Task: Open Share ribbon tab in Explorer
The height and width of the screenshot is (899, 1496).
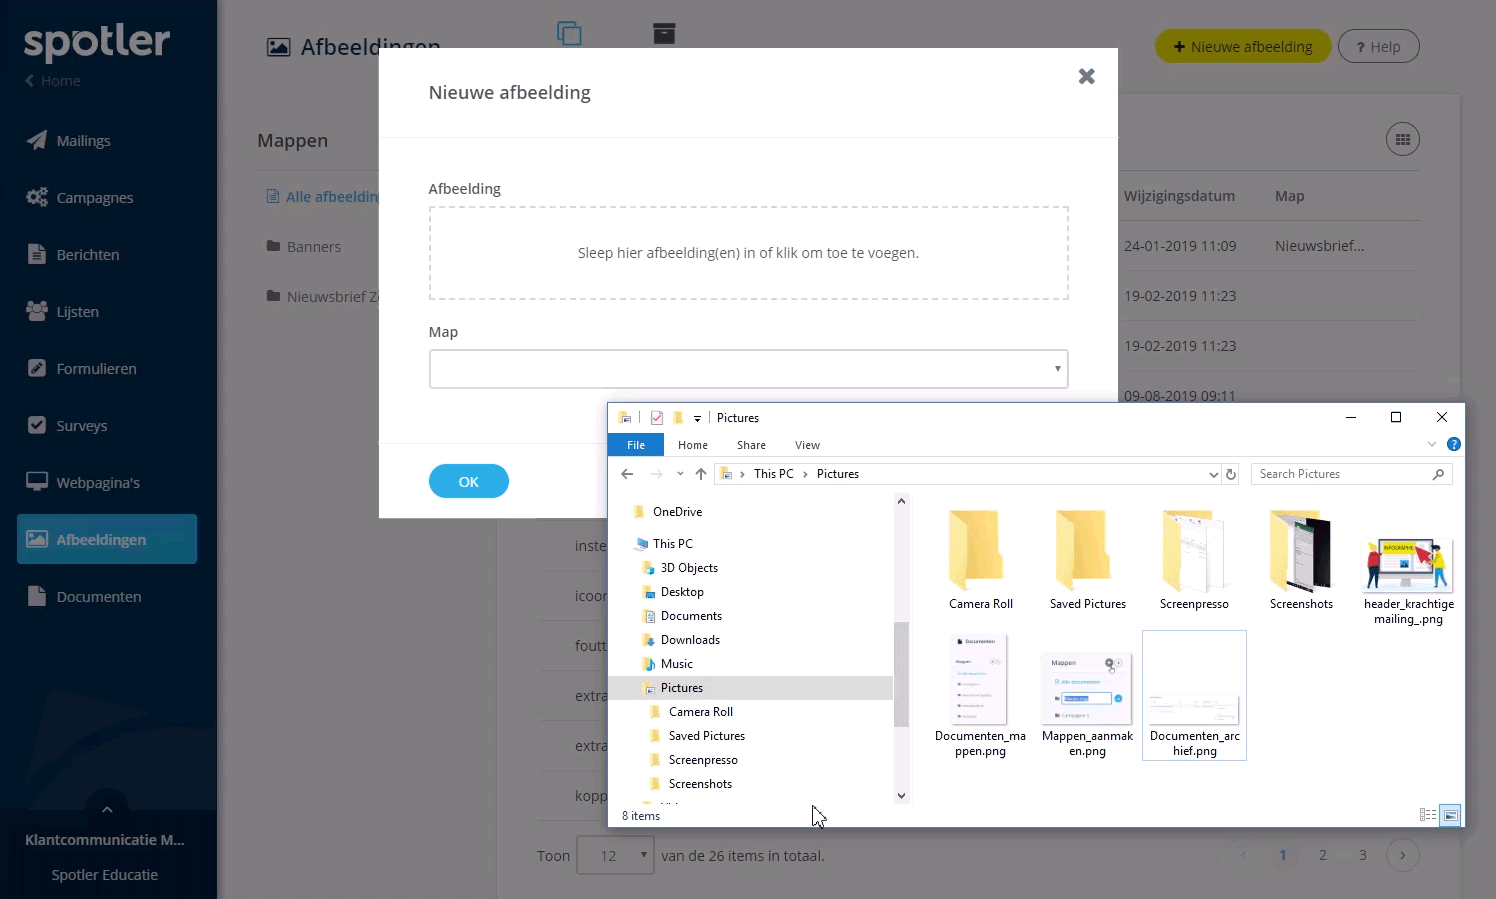Action: tap(751, 445)
